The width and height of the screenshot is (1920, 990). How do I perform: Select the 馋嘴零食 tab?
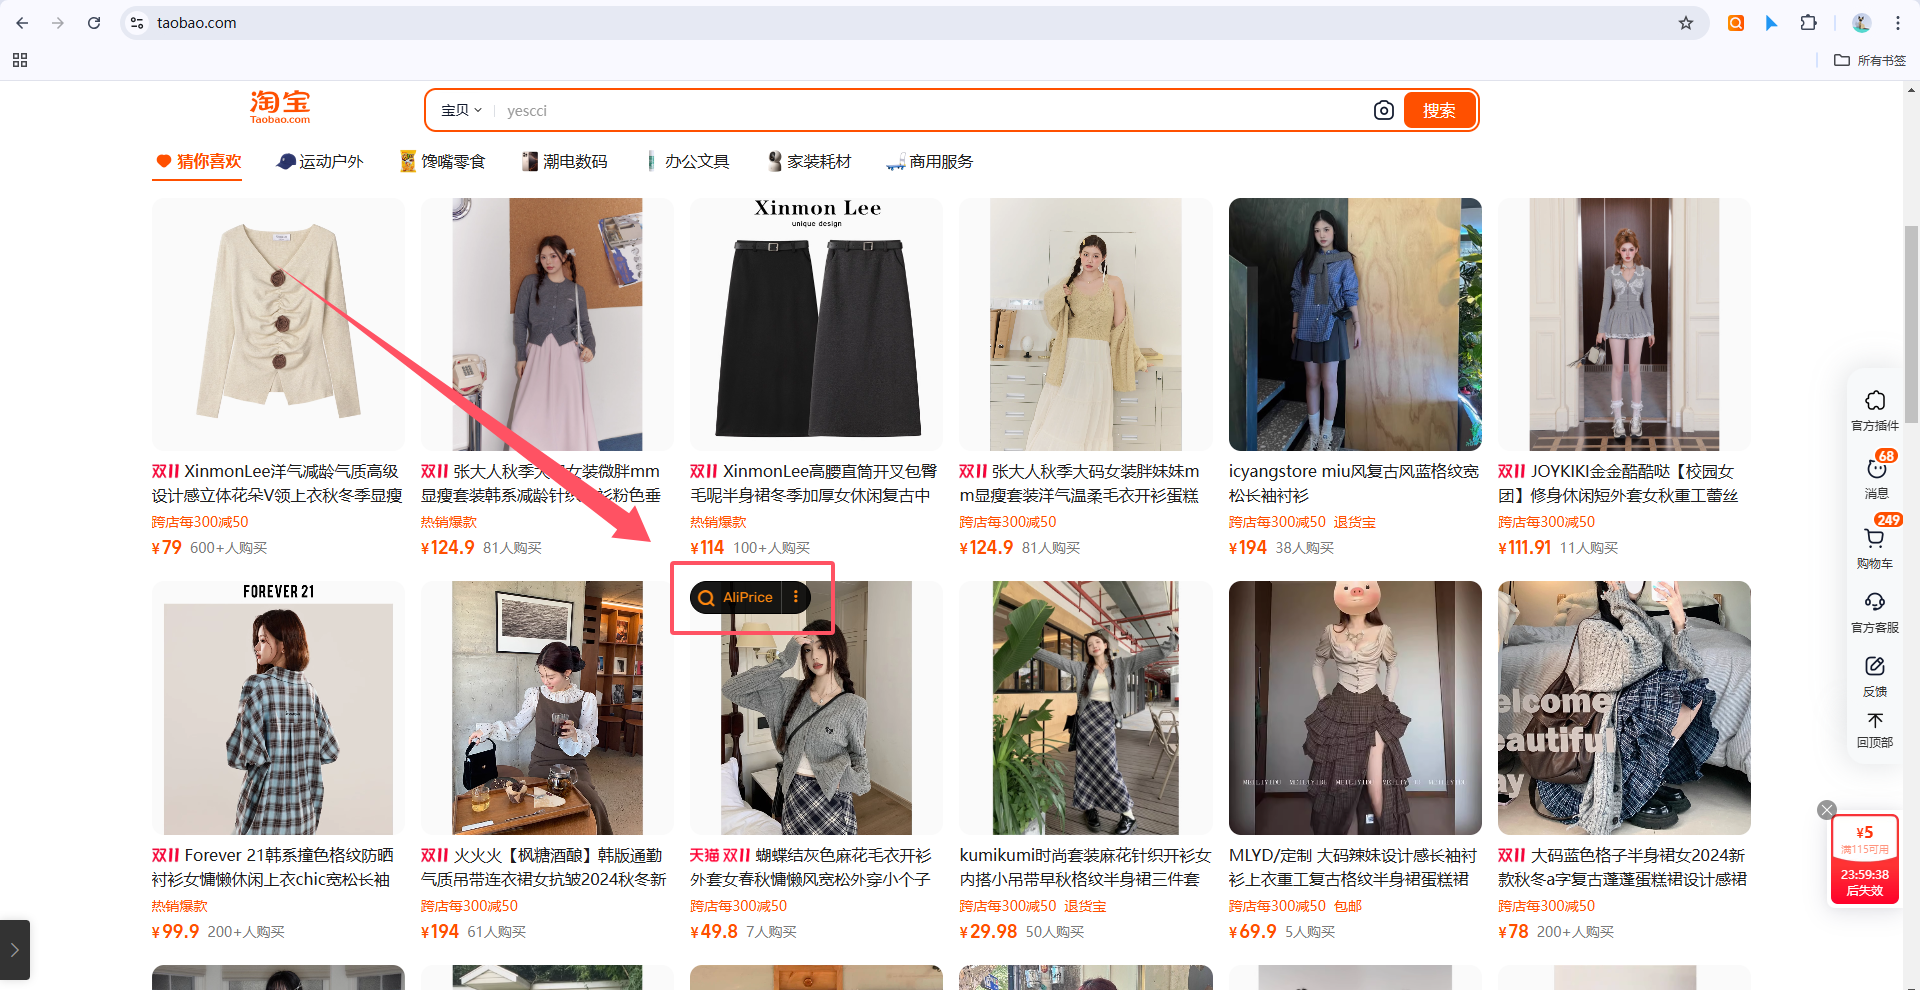[442, 161]
